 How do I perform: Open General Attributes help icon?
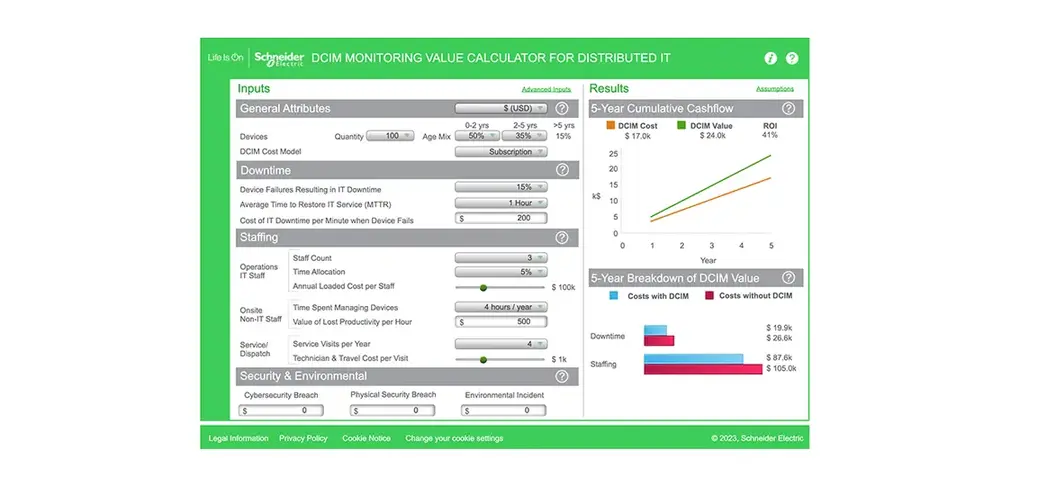click(x=562, y=109)
